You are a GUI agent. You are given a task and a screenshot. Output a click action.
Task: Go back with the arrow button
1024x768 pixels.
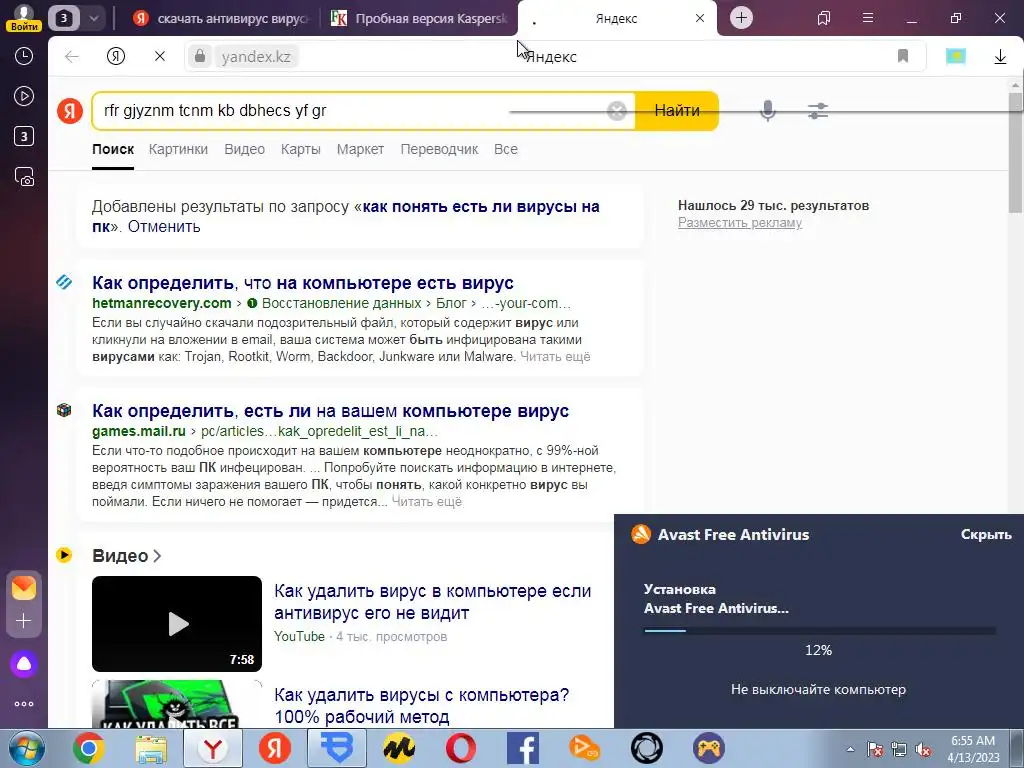coord(72,57)
